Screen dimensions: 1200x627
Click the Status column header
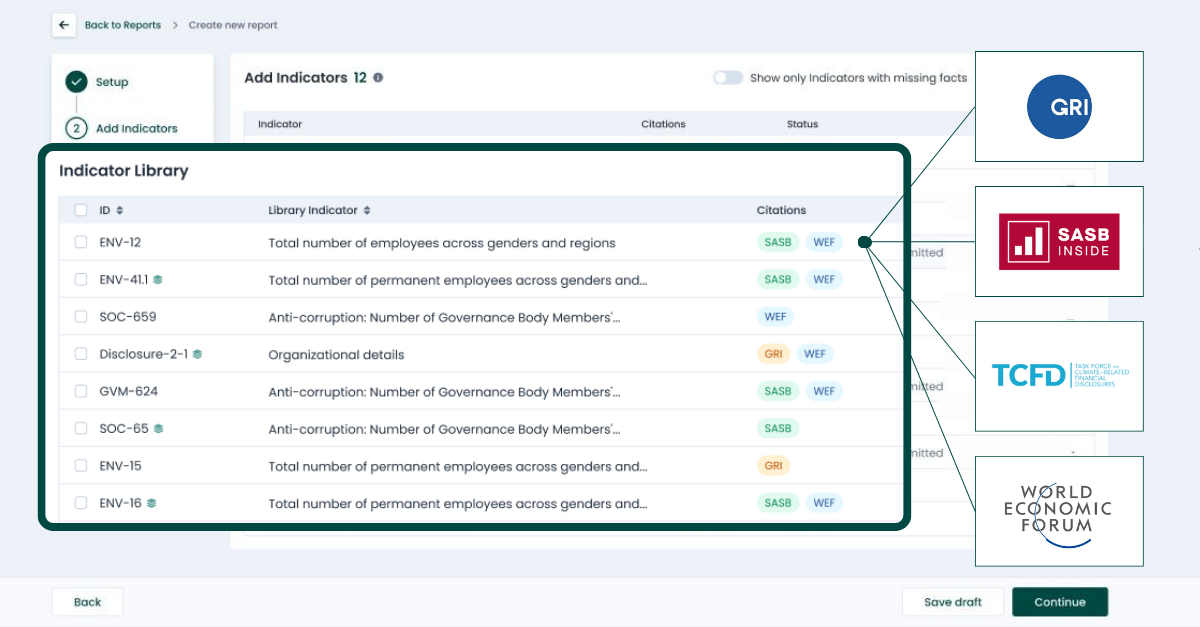click(x=802, y=124)
